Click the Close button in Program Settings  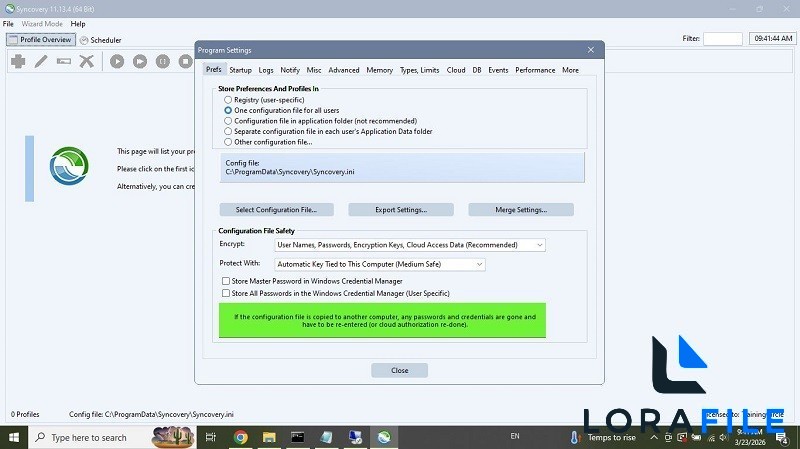tap(399, 370)
